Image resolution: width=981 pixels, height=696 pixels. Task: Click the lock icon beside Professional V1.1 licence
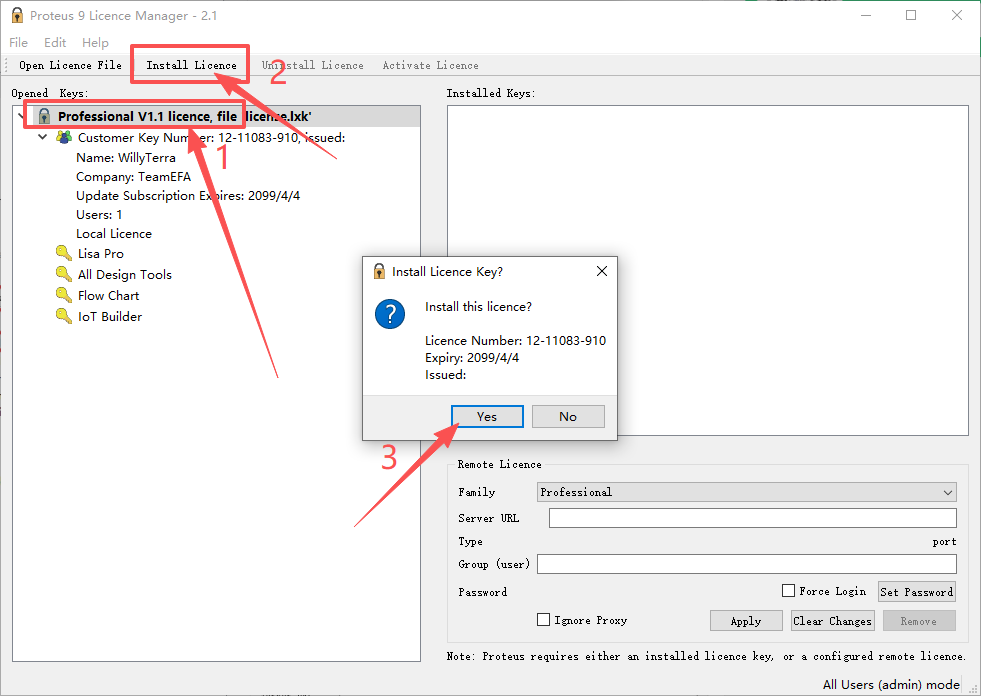(x=44, y=116)
